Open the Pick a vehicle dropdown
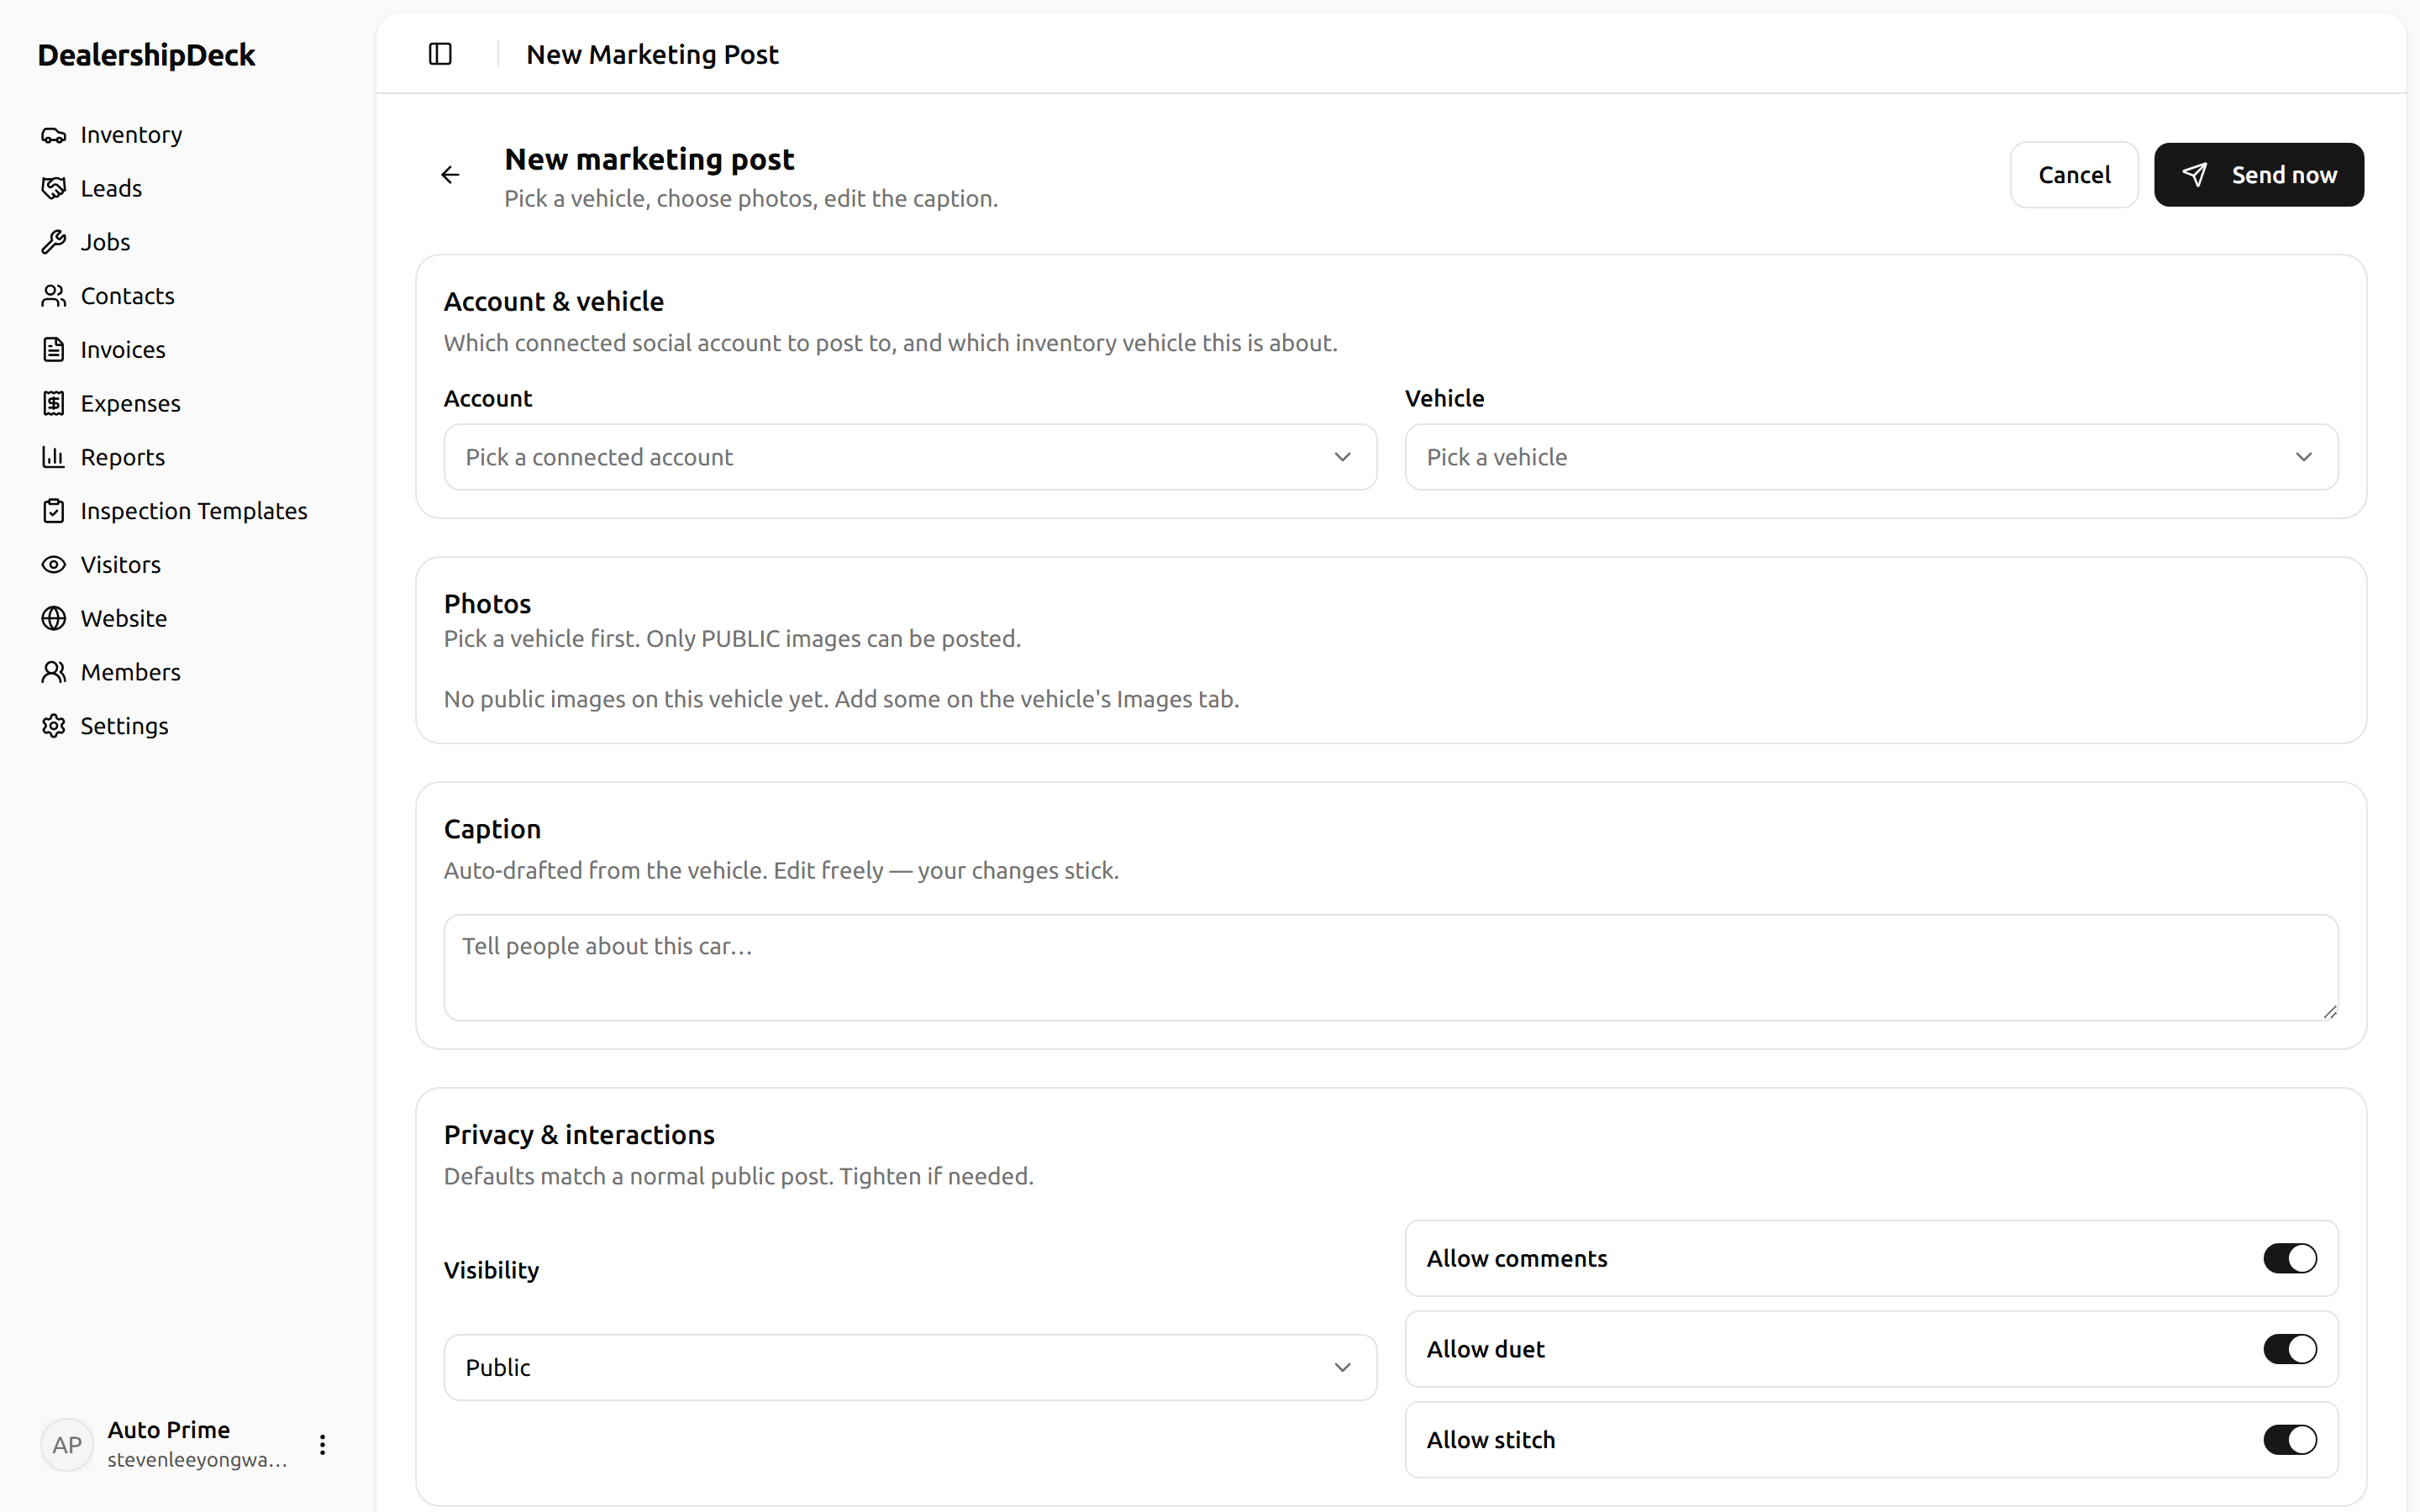 pyautogui.click(x=1871, y=457)
